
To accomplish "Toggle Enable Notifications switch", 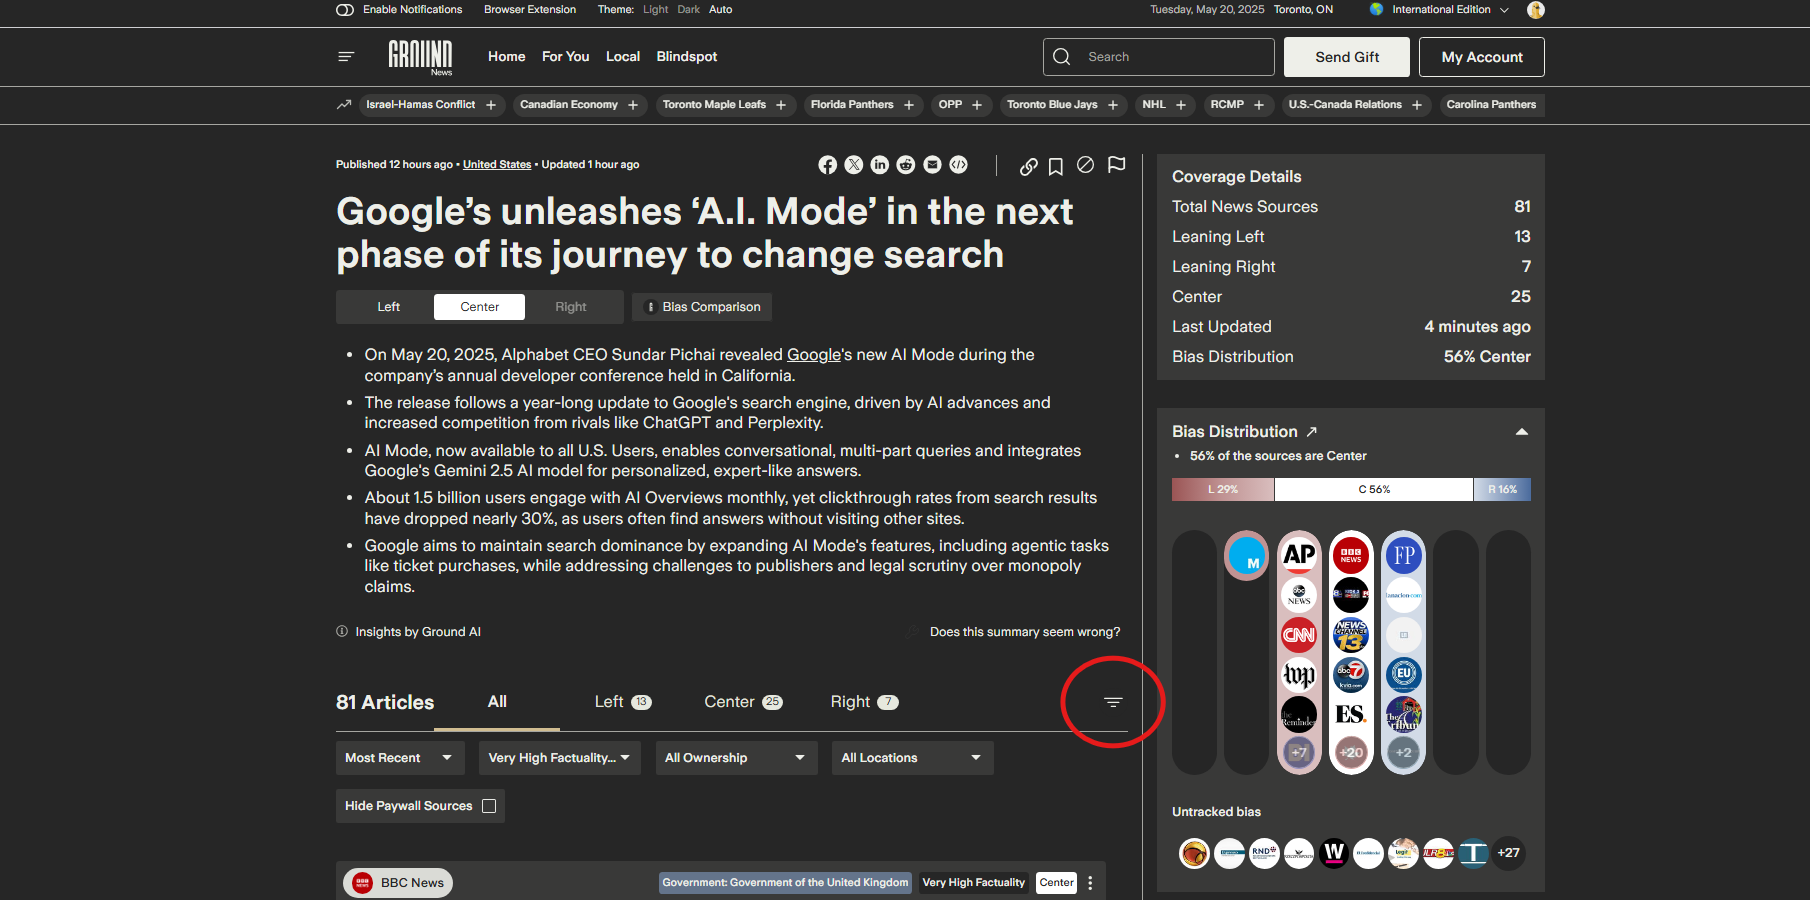I will pyautogui.click(x=345, y=10).
